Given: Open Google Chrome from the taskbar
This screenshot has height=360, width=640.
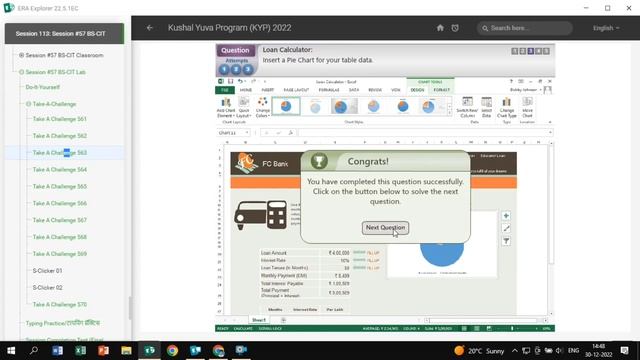Looking at the screenshot, I should [x=172, y=350].
